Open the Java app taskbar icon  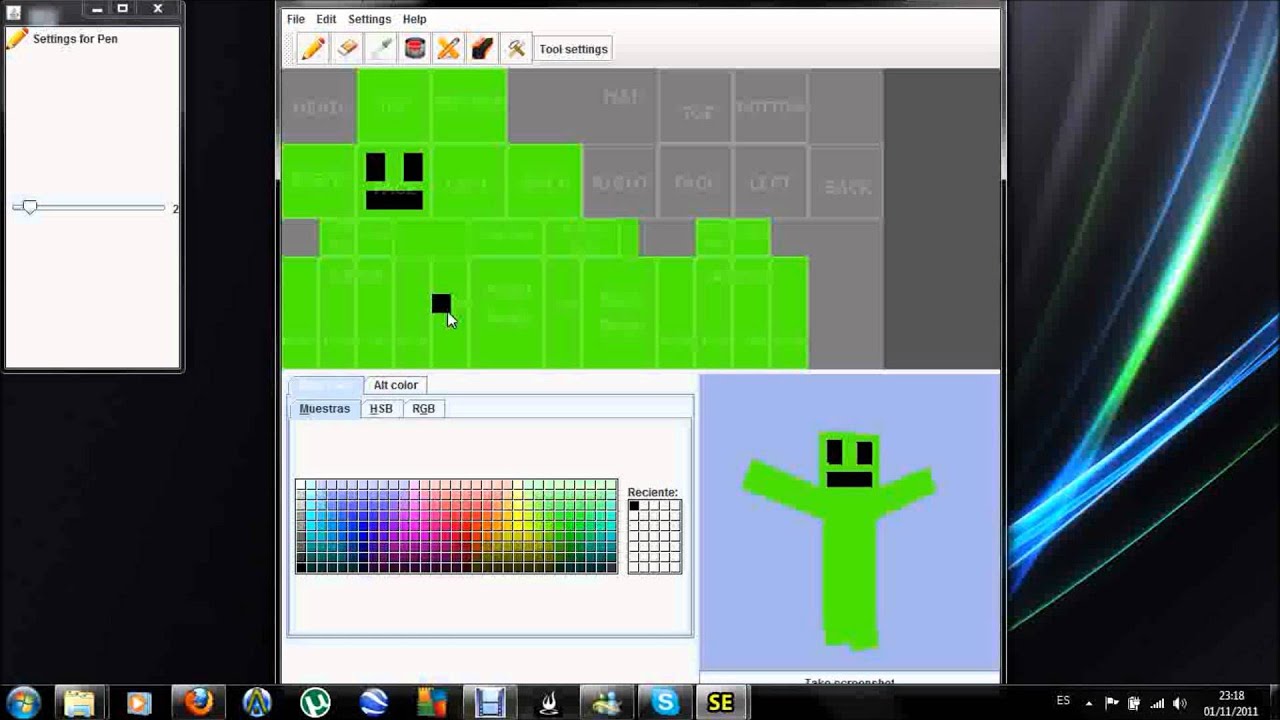coord(548,703)
